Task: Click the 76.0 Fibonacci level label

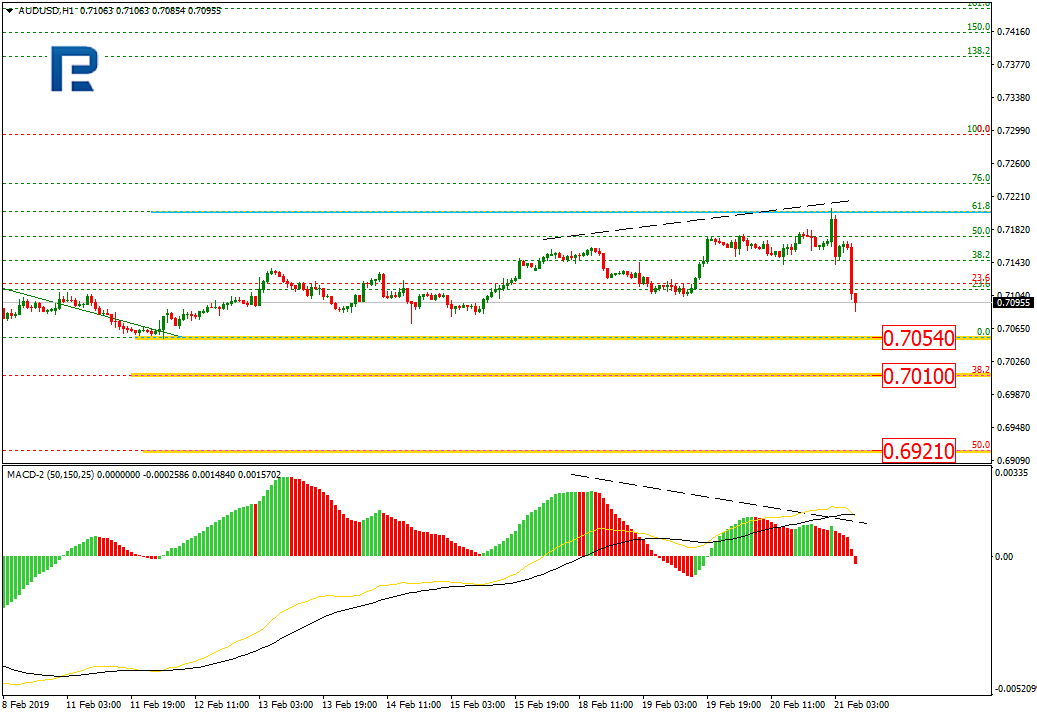Action: [x=980, y=178]
